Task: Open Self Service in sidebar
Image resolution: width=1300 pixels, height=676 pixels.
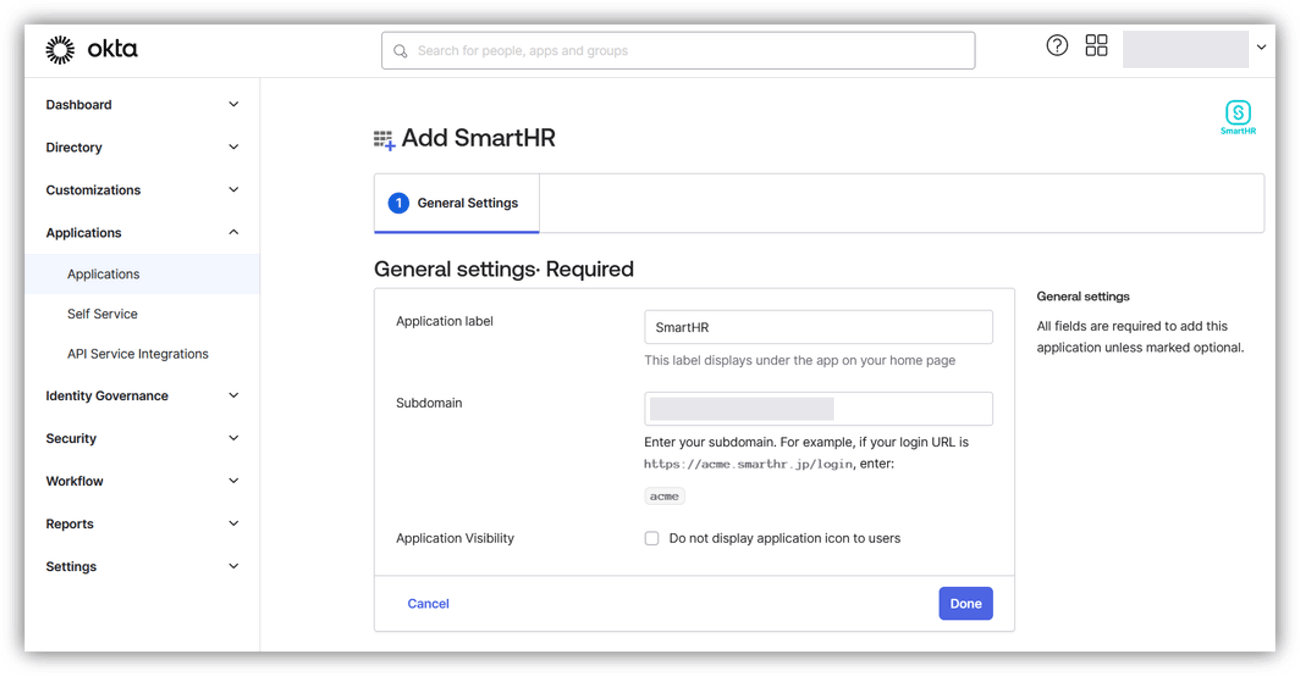Action: [x=102, y=314]
